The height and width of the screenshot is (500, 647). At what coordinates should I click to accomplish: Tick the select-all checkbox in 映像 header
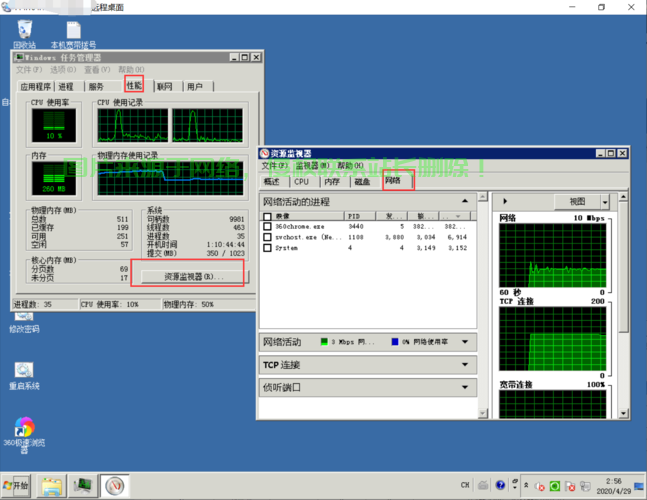pyautogui.click(x=267, y=216)
